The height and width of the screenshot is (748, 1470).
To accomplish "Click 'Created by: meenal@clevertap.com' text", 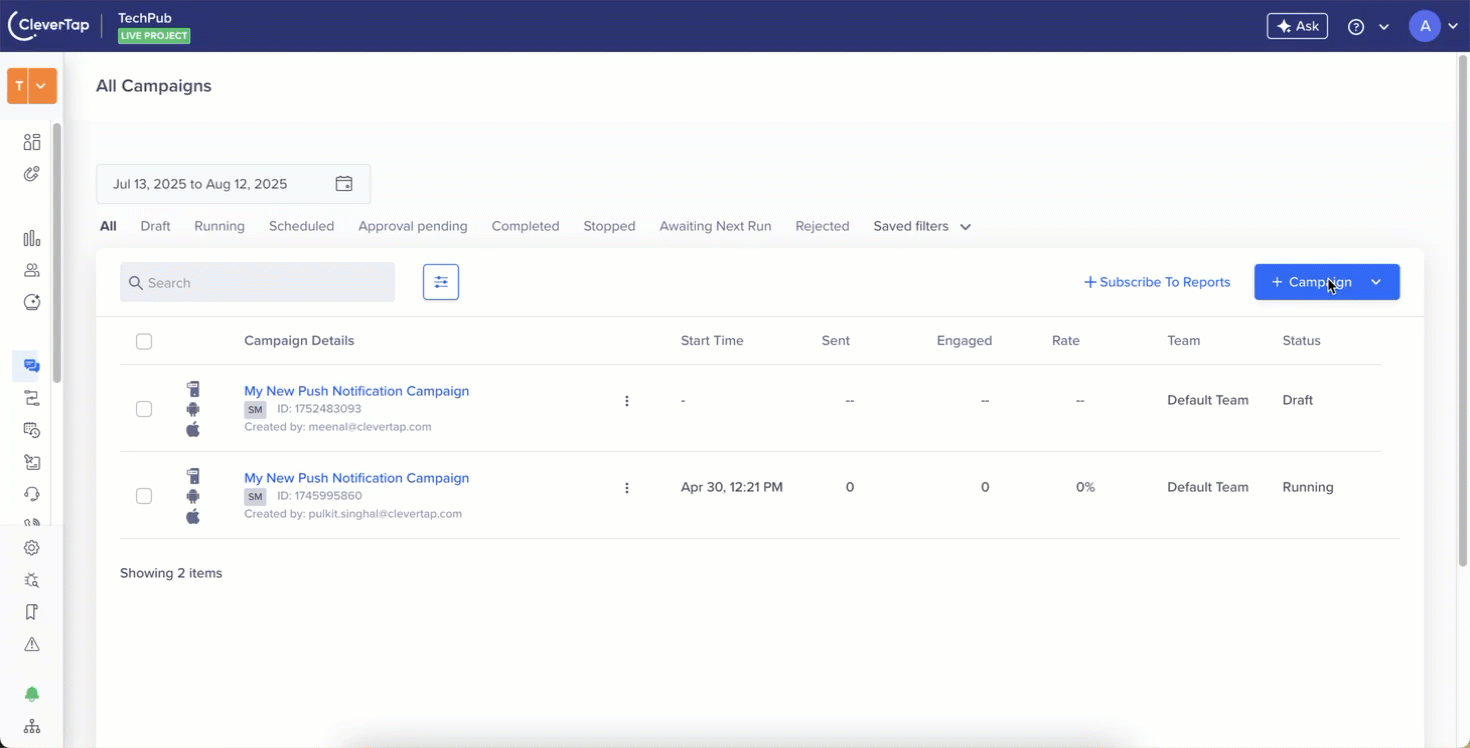I will point(338,427).
